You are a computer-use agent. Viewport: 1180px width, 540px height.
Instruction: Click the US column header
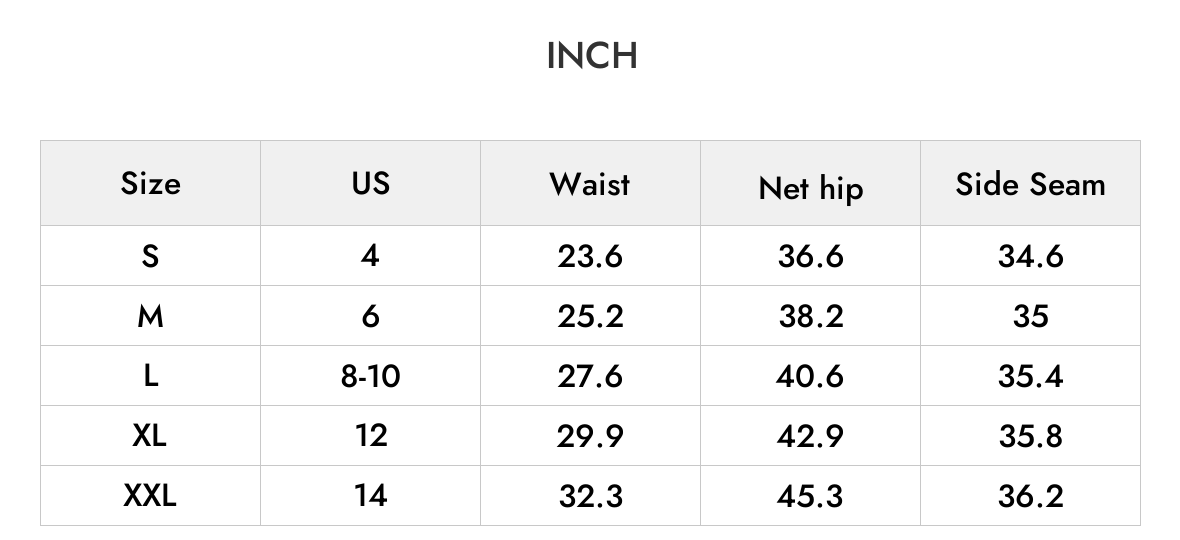(370, 183)
